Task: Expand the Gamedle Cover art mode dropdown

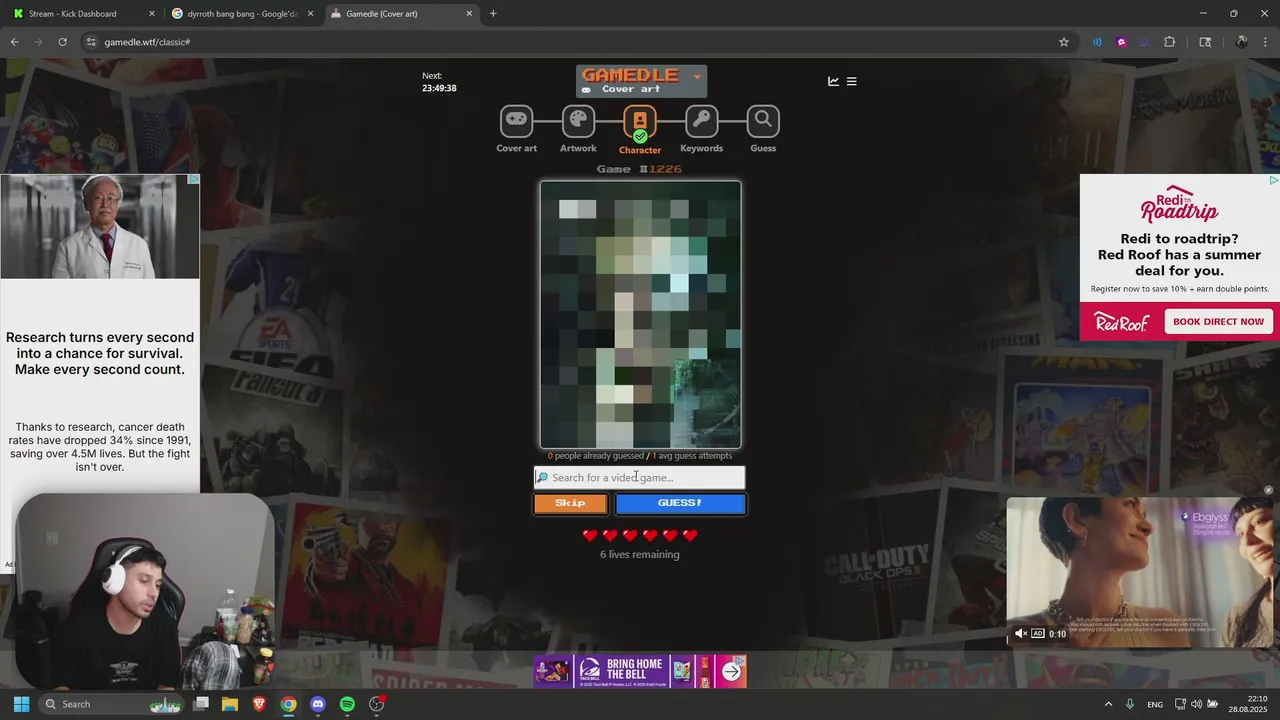Action: tap(641, 81)
